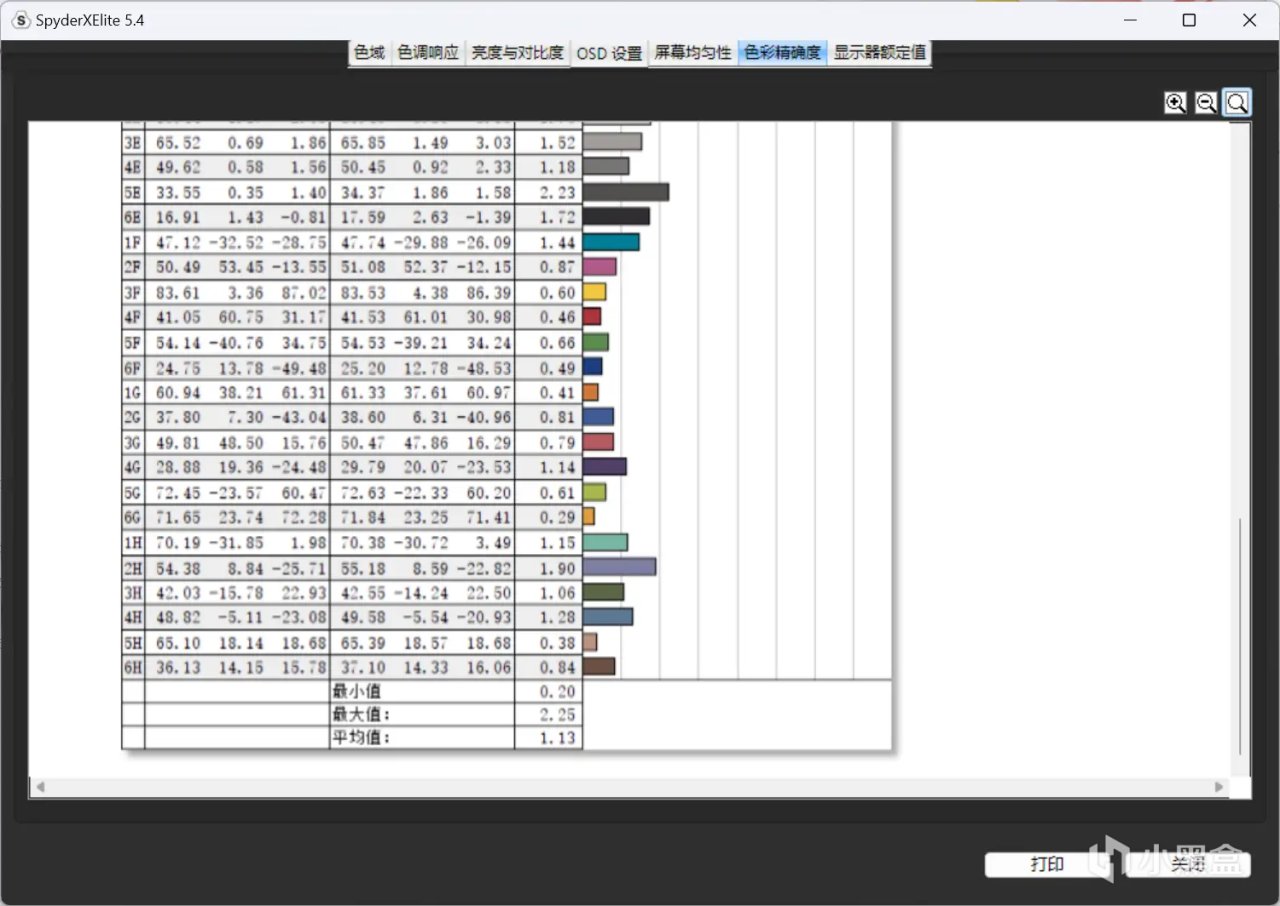The width and height of the screenshot is (1280, 906).
Task: Click the lime green color bar for row 5G
Action: (595, 492)
